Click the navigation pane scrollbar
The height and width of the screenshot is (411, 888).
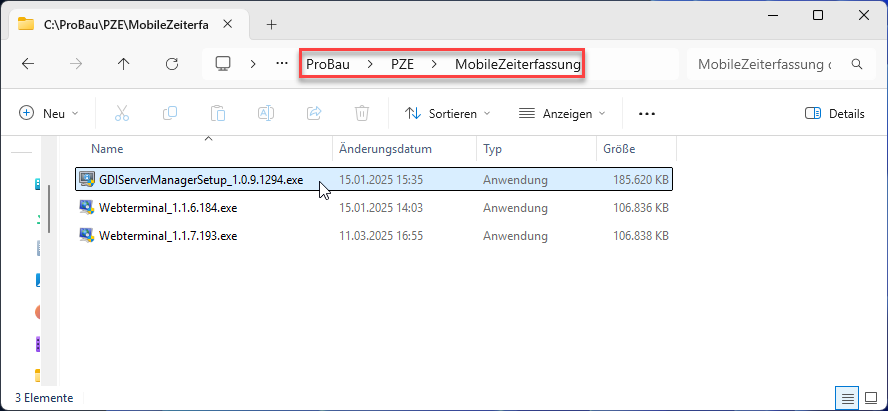point(49,209)
